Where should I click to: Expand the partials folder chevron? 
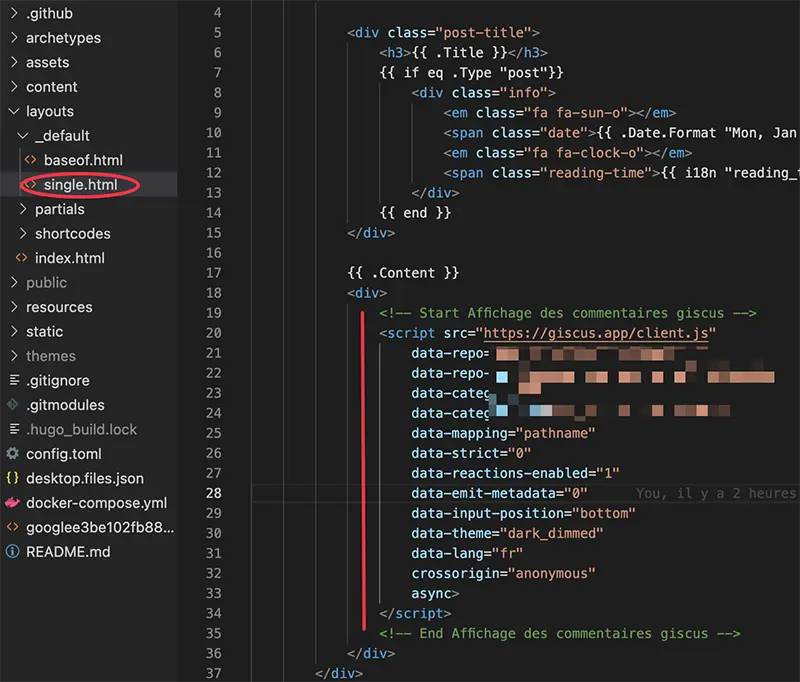(23, 209)
